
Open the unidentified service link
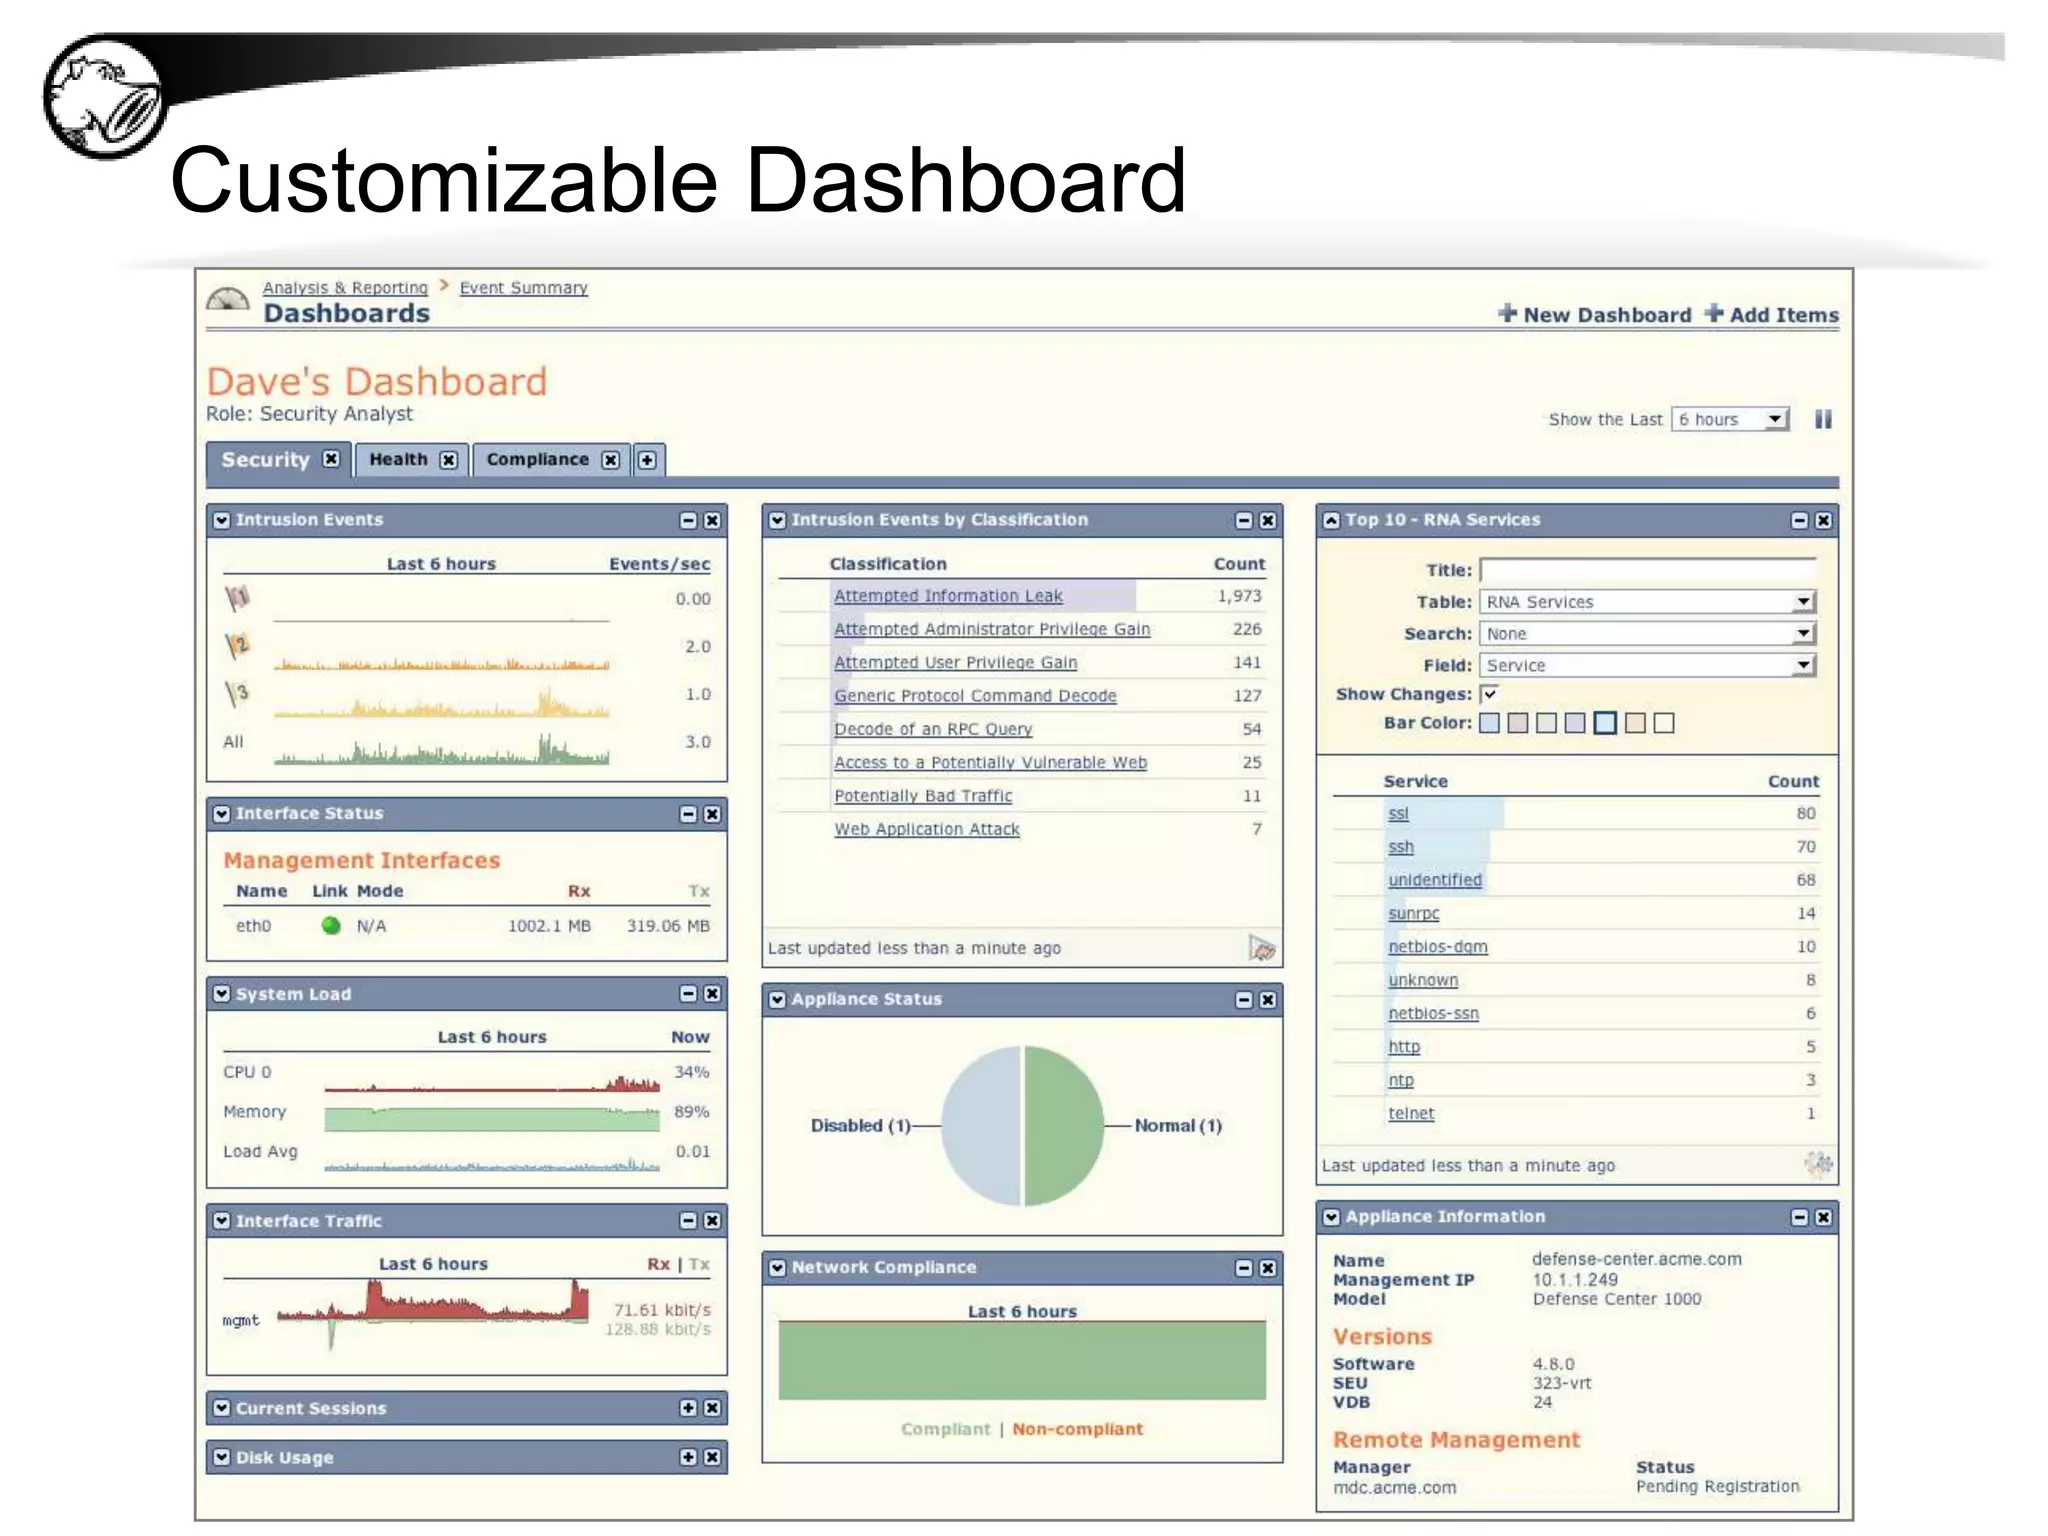pos(1435,880)
